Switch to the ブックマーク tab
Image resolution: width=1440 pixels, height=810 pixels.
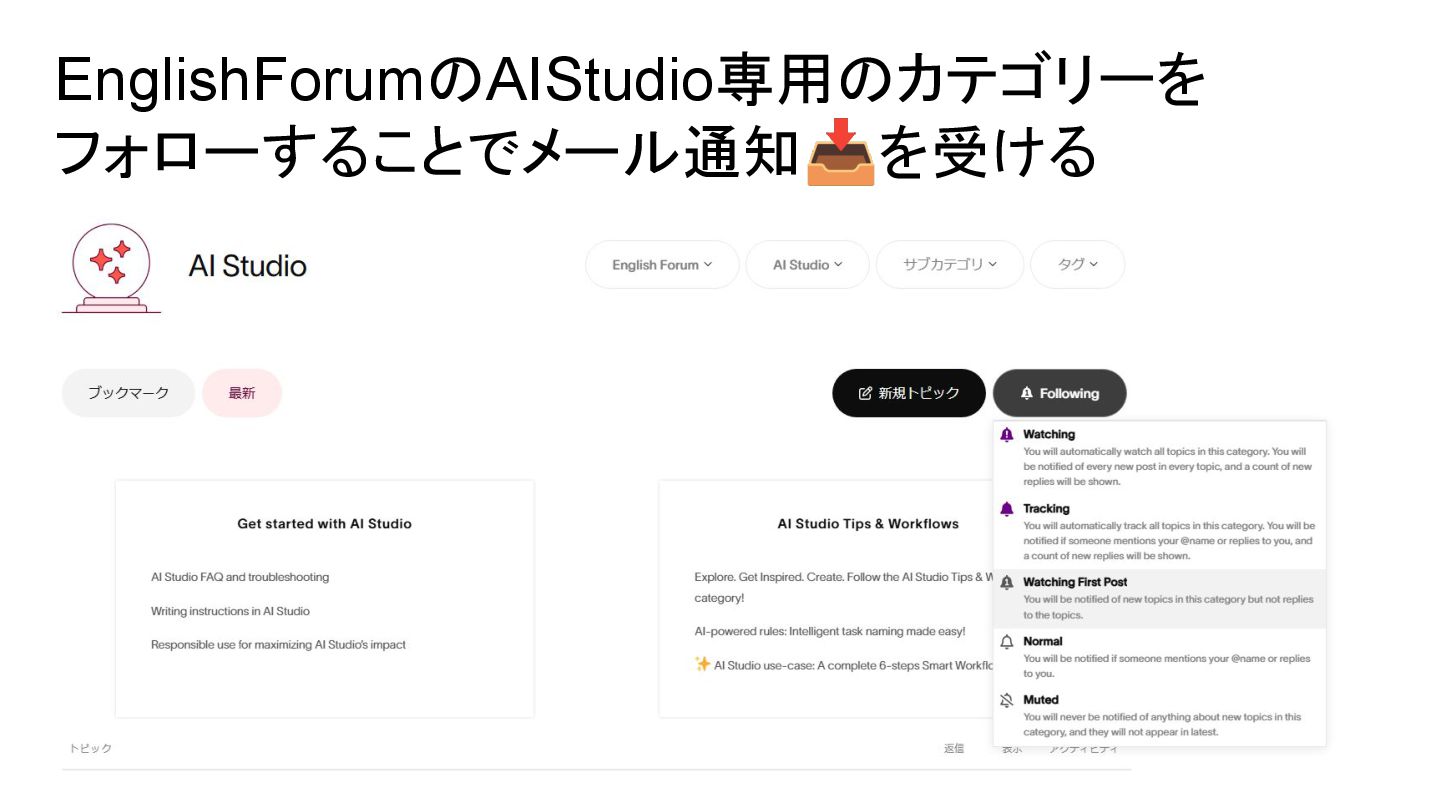[128, 393]
